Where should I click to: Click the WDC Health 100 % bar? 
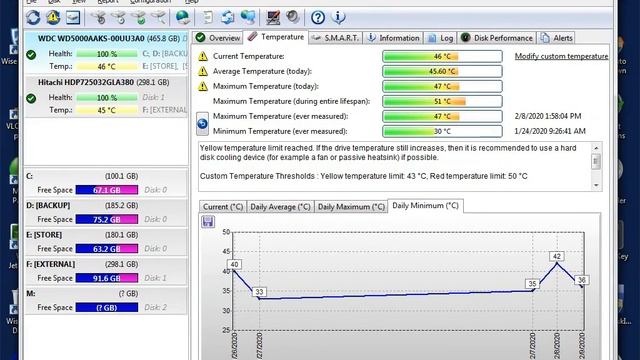pos(107,54)
